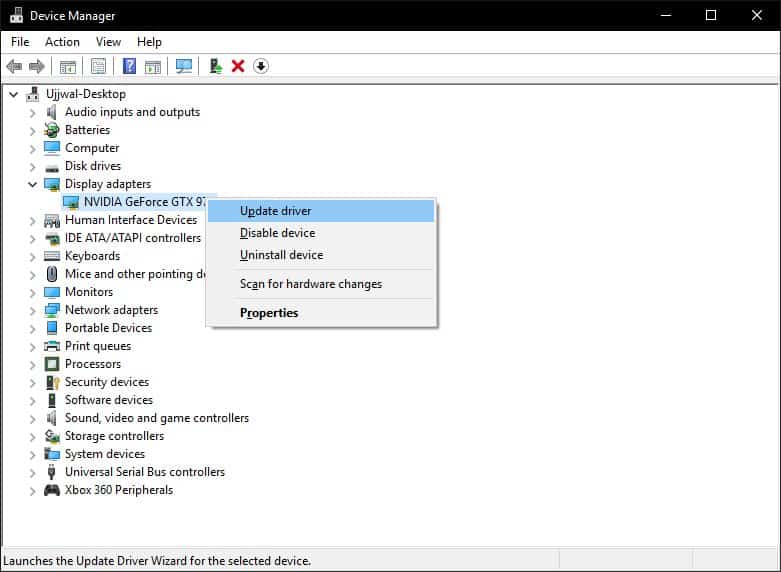
Task: Select the System devices tree row label
Action: [x=105, y=454]
